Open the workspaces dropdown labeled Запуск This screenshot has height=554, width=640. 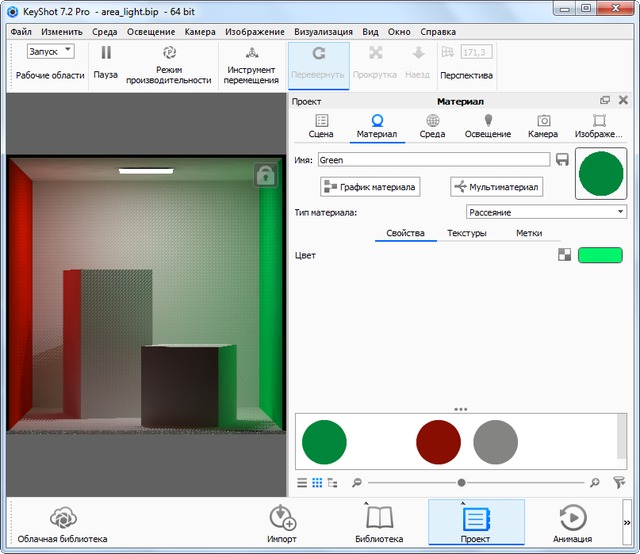point(50,51)
